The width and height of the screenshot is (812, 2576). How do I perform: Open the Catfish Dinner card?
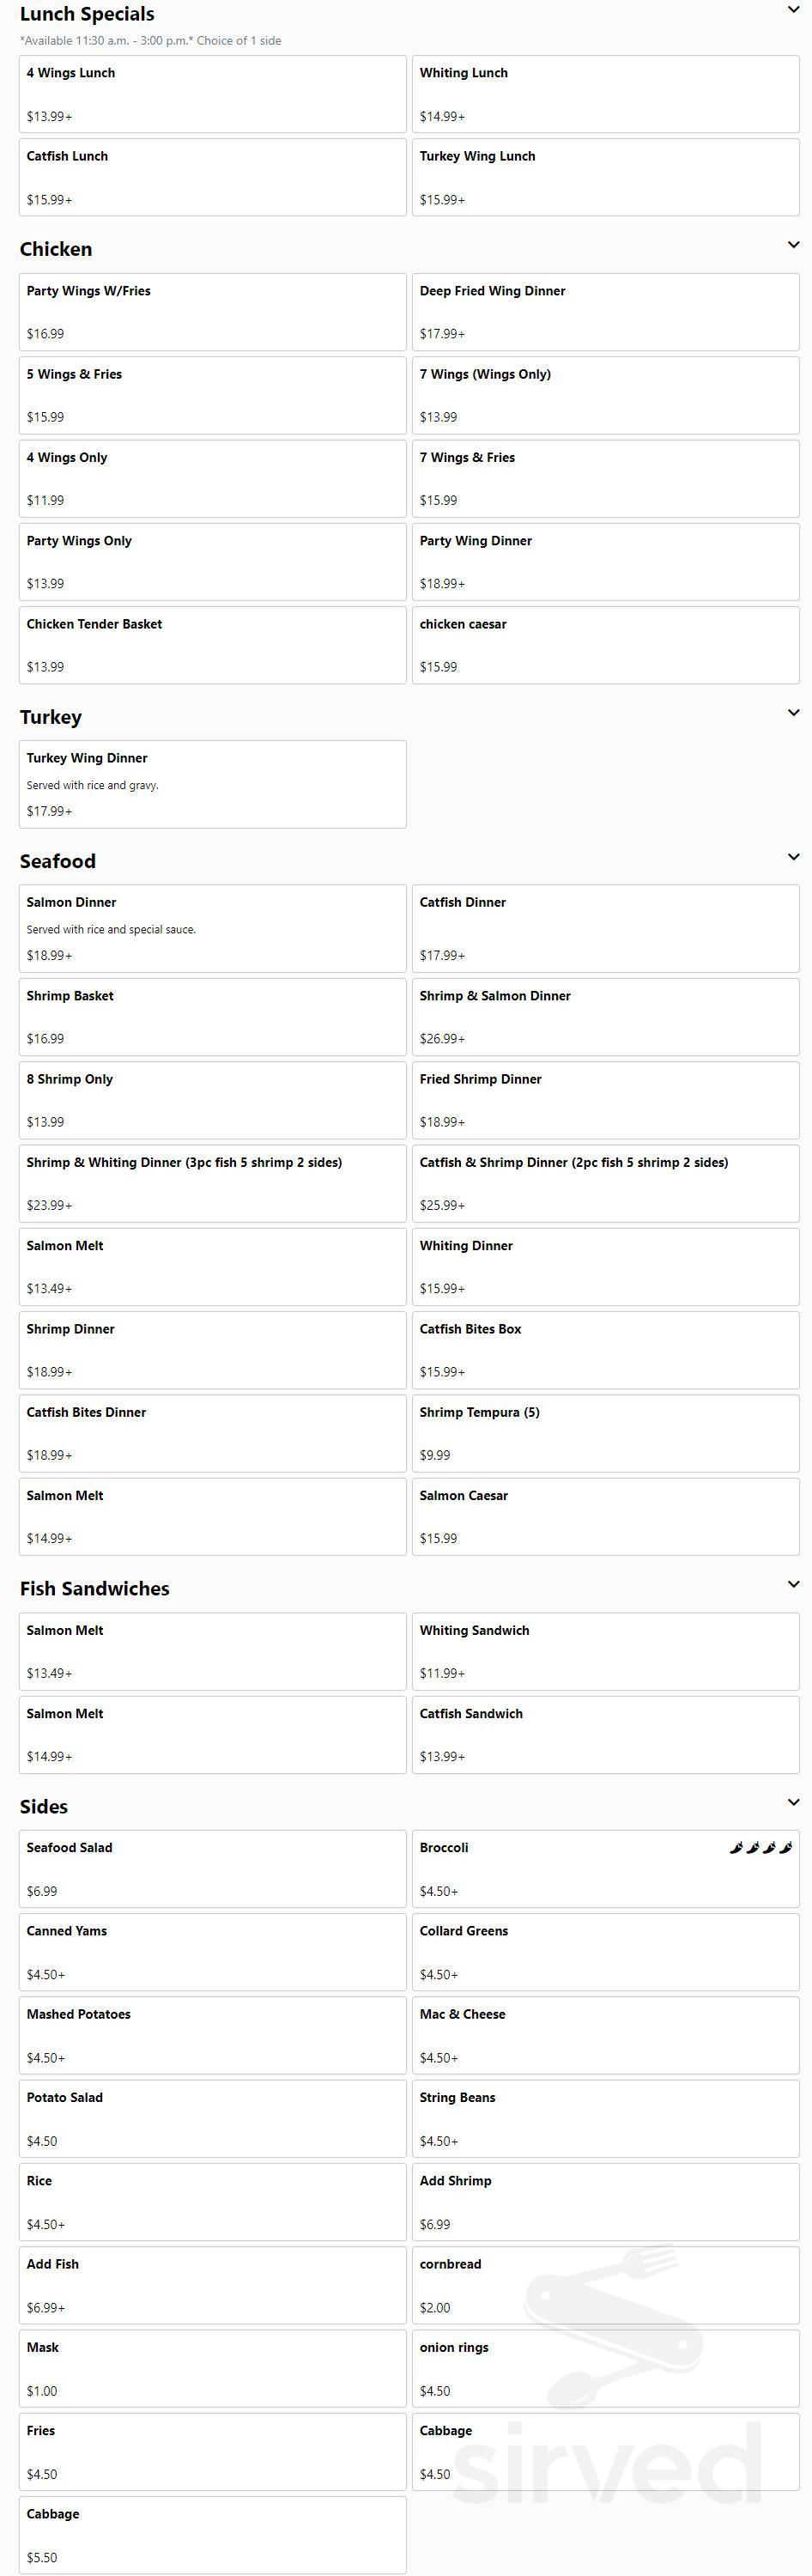[605, 928]
